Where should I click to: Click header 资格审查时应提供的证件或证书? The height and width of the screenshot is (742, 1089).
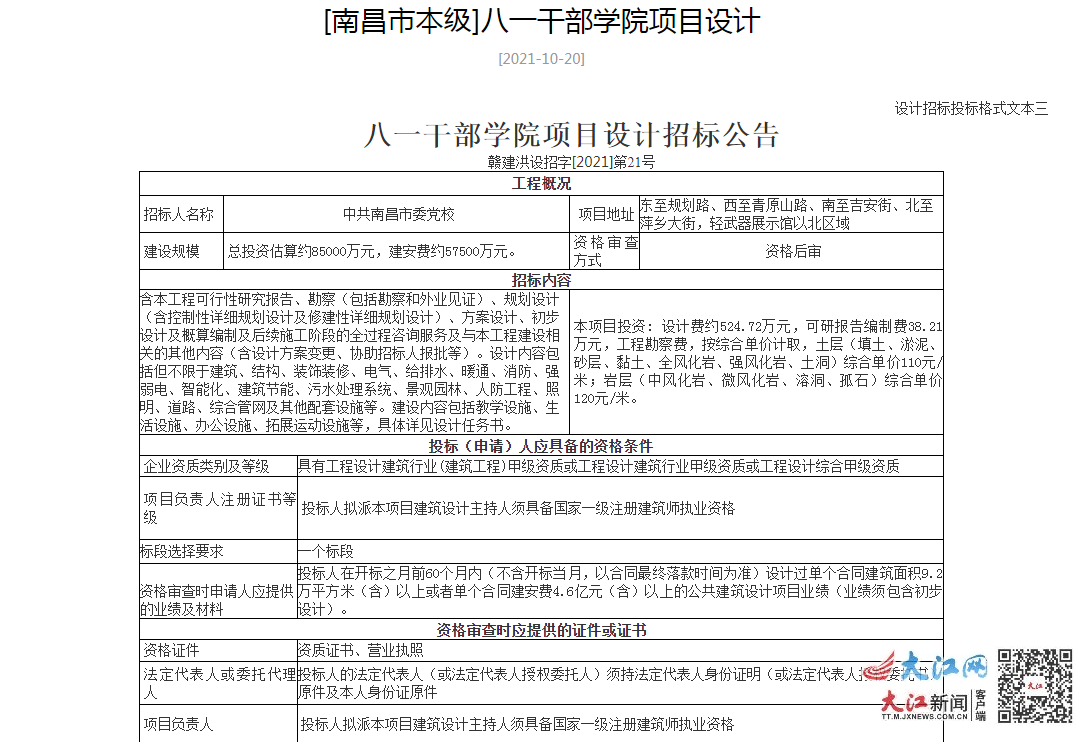pos(541,630)
